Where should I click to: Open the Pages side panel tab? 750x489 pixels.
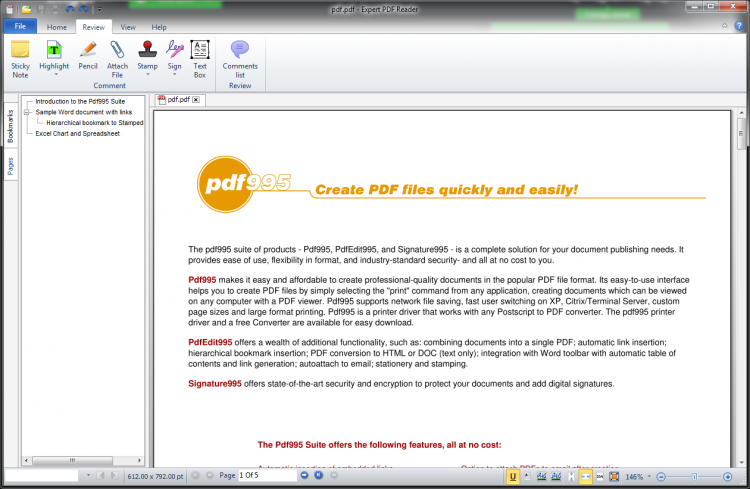click(x=11, y=166)
